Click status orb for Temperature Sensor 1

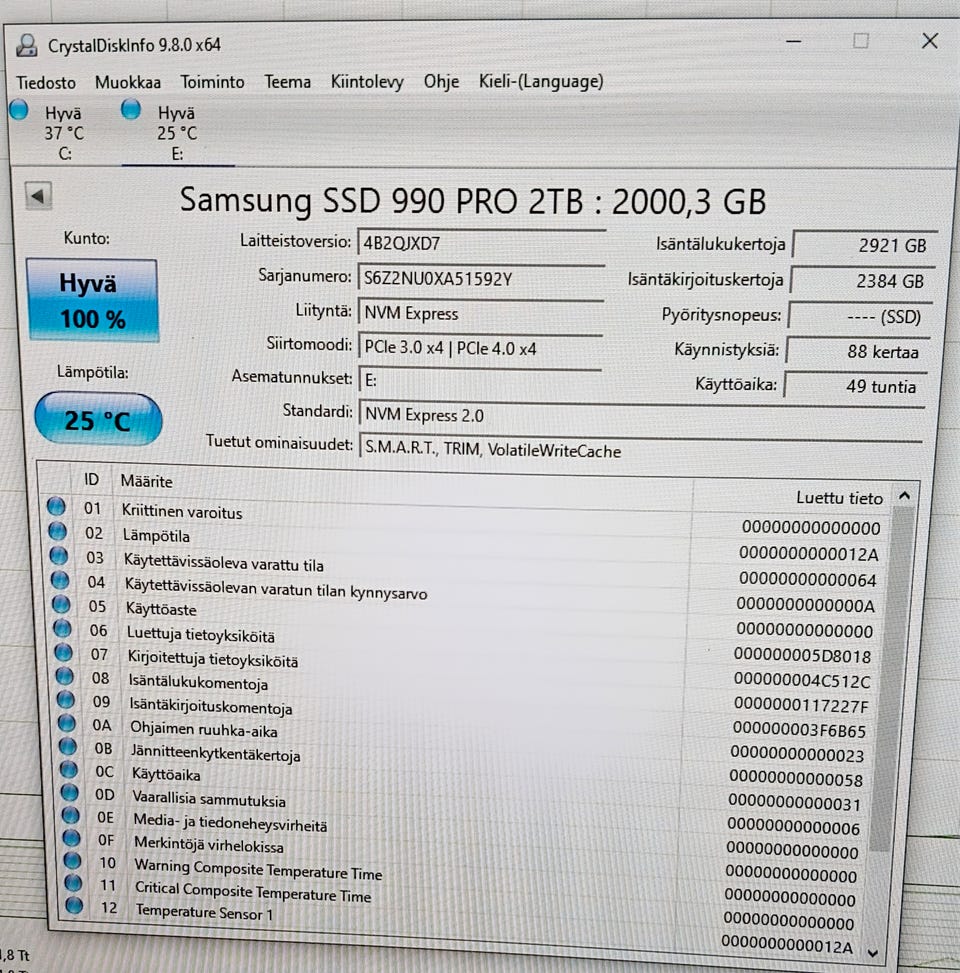click(x=74, y=905)
